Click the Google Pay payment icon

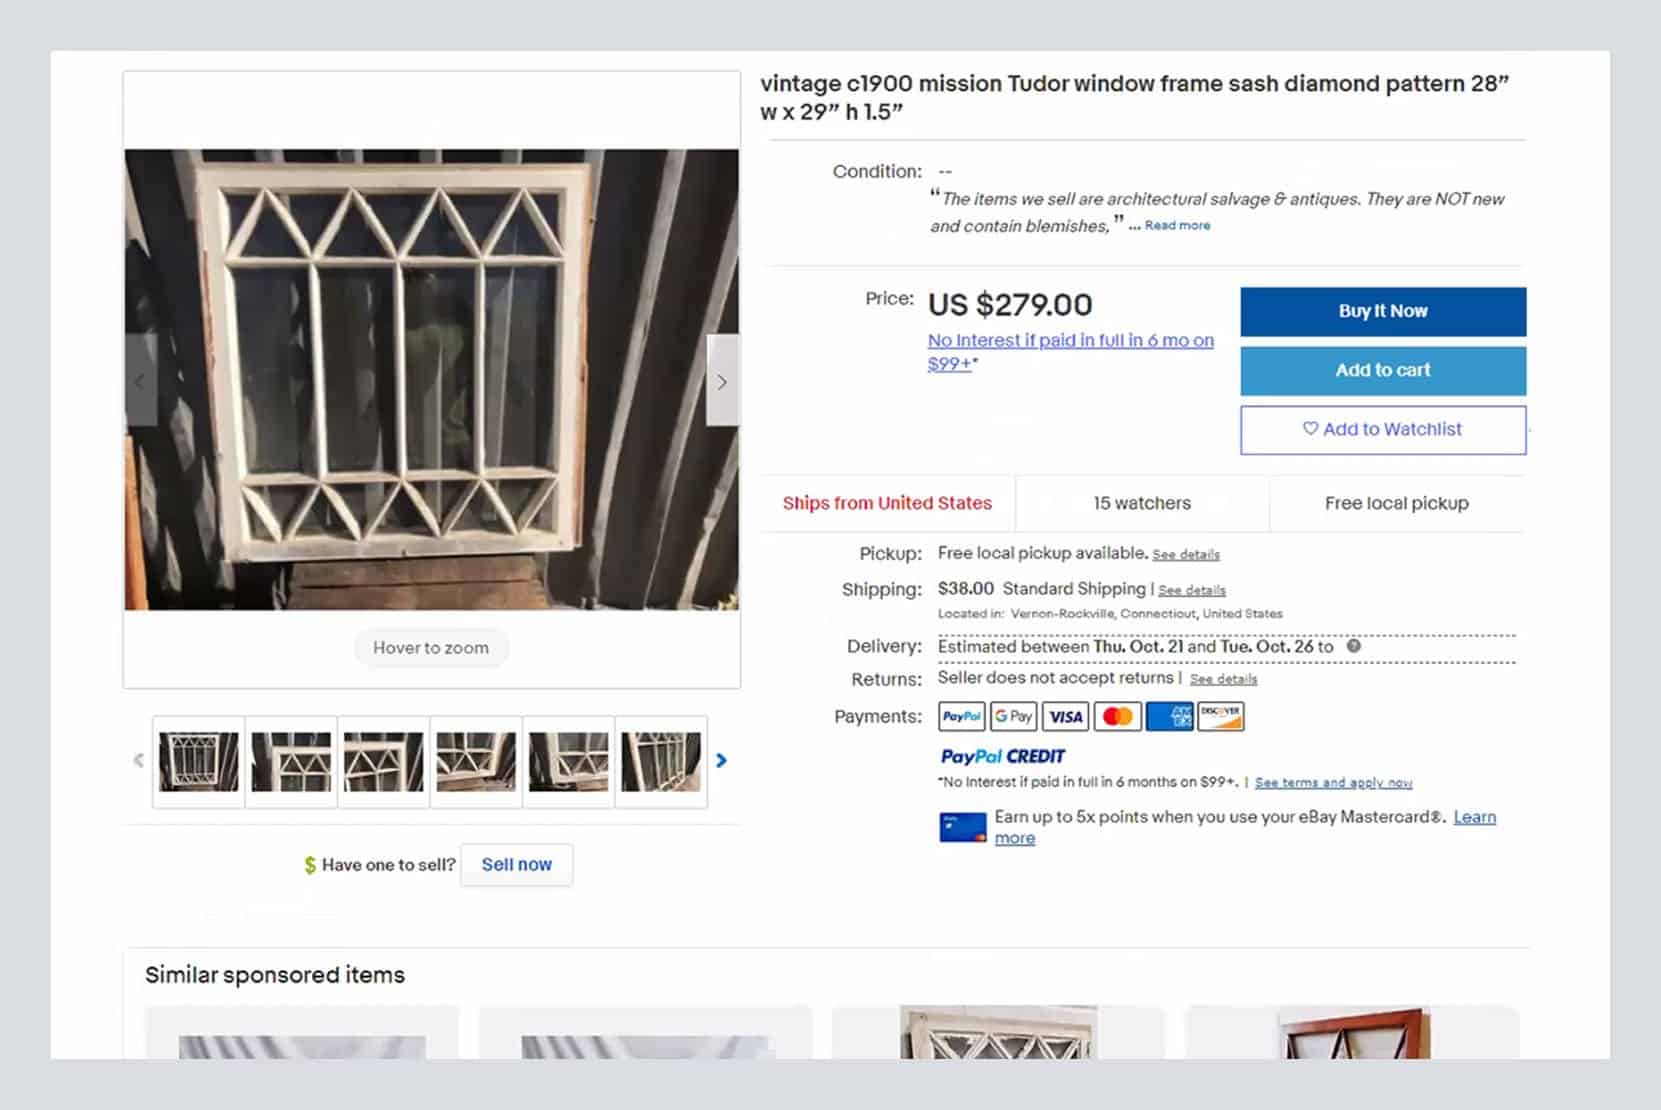(1013, 716)
